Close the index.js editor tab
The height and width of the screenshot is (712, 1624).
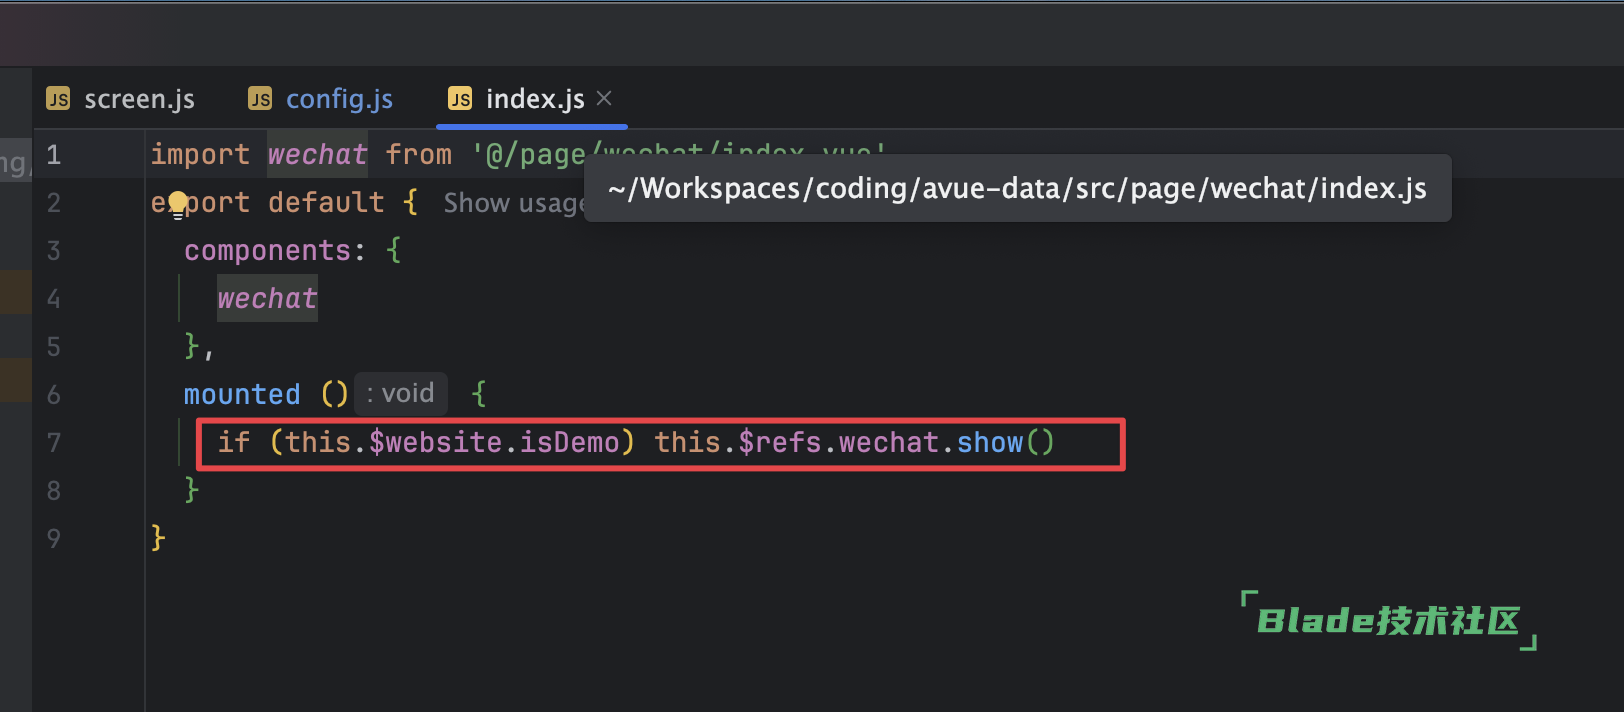click(604, 98)
